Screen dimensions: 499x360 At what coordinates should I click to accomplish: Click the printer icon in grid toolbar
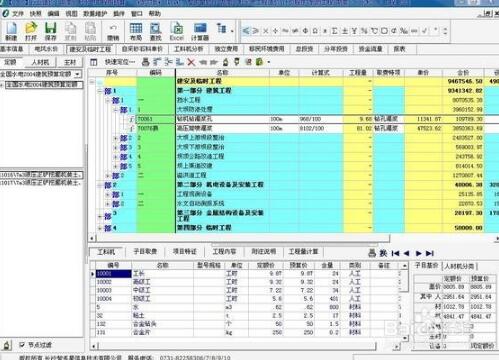(x=146, y=62)
